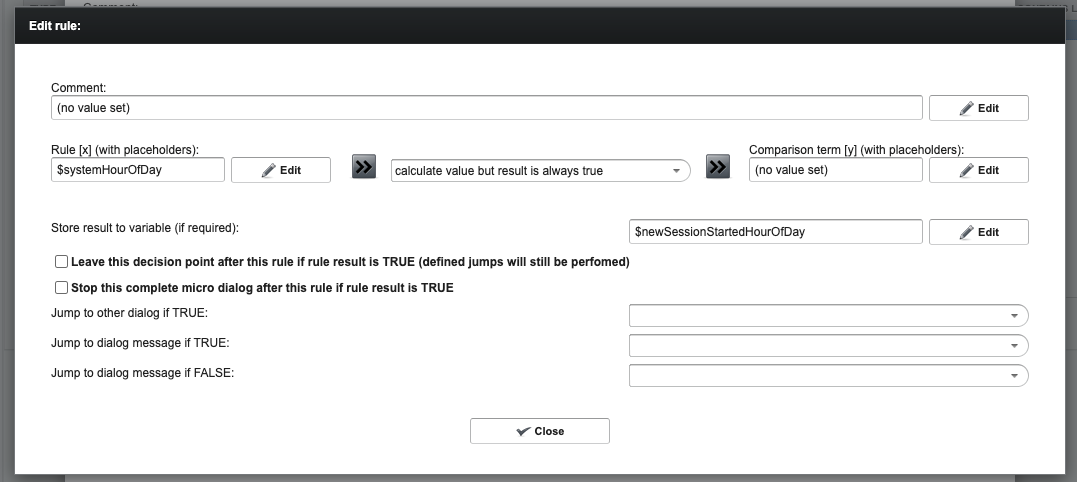Expand 'Jump to other dialog if TRUE' dropdown
This screenshot has width=1077, height=482.
(x=828, y=316)
